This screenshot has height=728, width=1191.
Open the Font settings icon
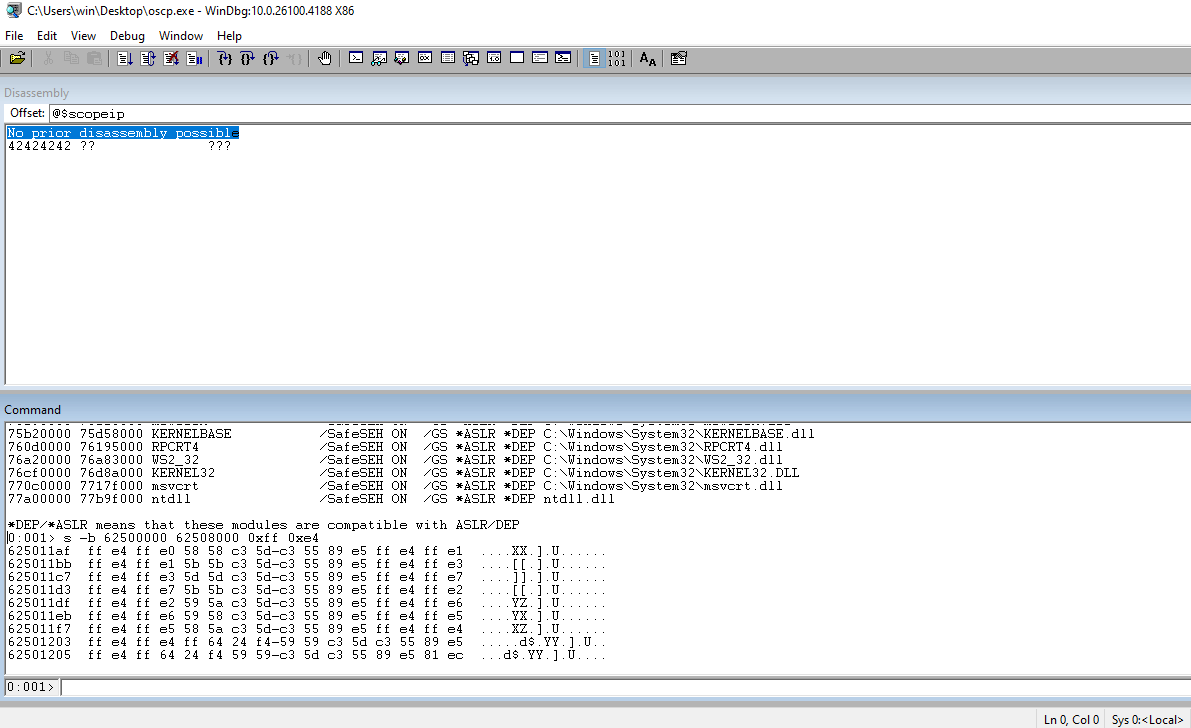click(x=648, y=59)
